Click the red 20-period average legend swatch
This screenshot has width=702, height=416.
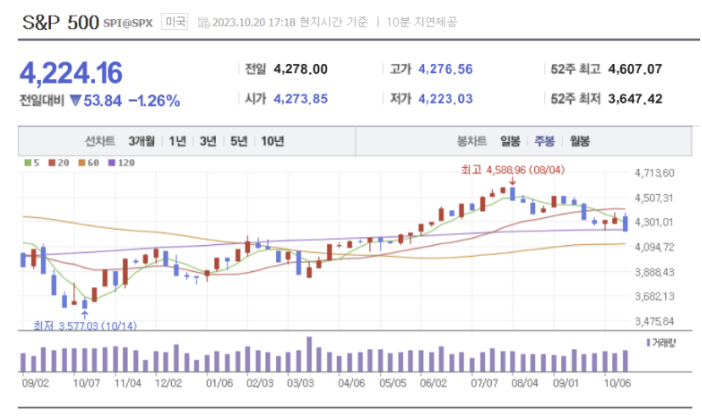click(x=52, y=163)
